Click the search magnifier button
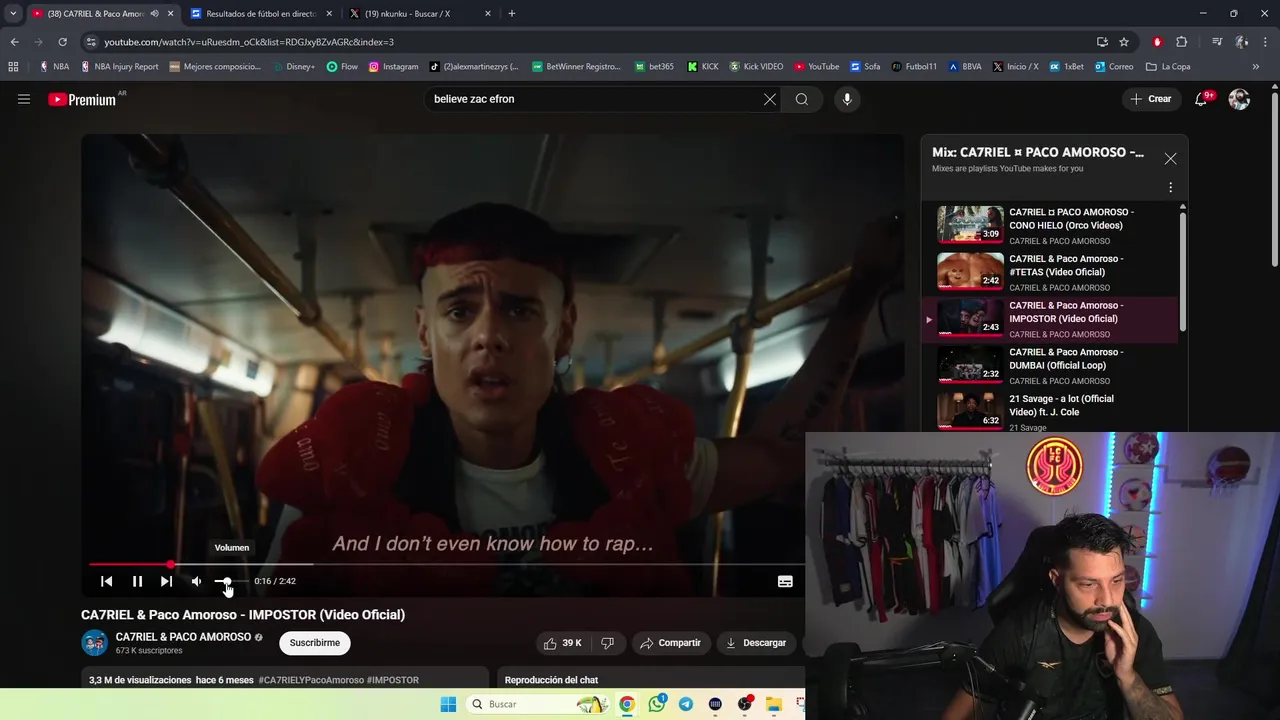This screenshot has width=1280, height=720. [802, 99]
